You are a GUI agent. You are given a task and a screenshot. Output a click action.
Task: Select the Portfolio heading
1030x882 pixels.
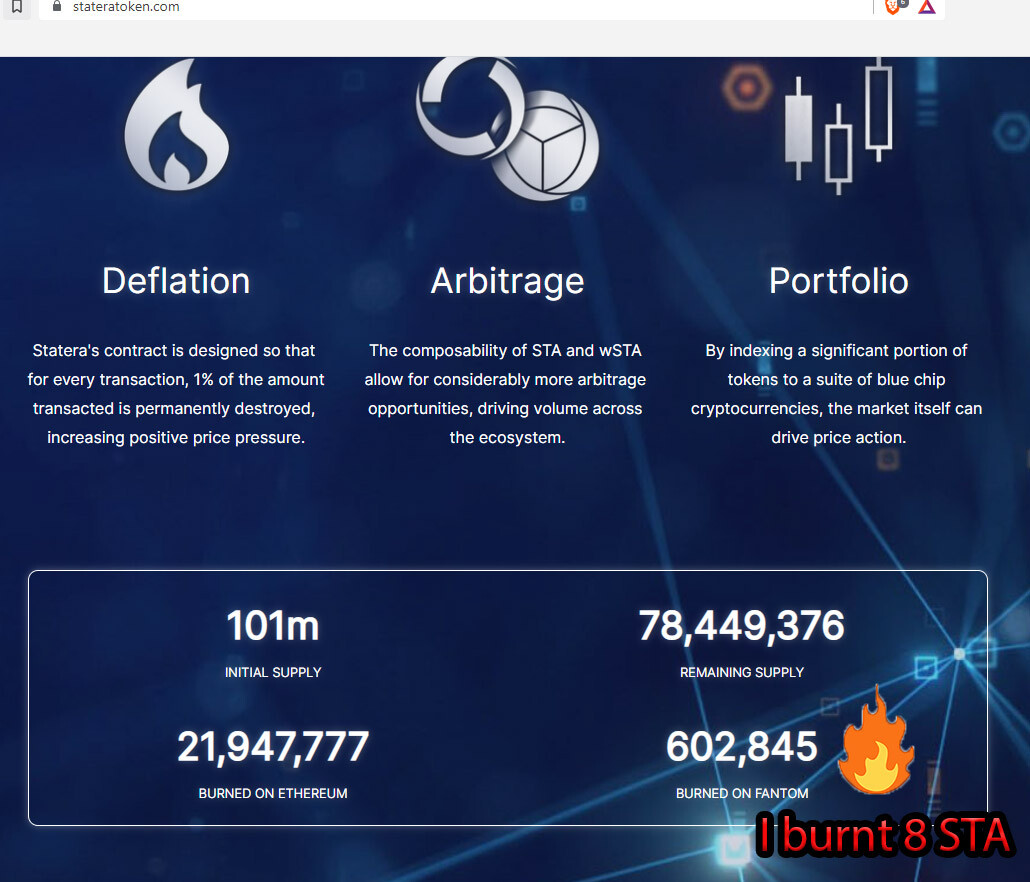click(x=839, y=281)
